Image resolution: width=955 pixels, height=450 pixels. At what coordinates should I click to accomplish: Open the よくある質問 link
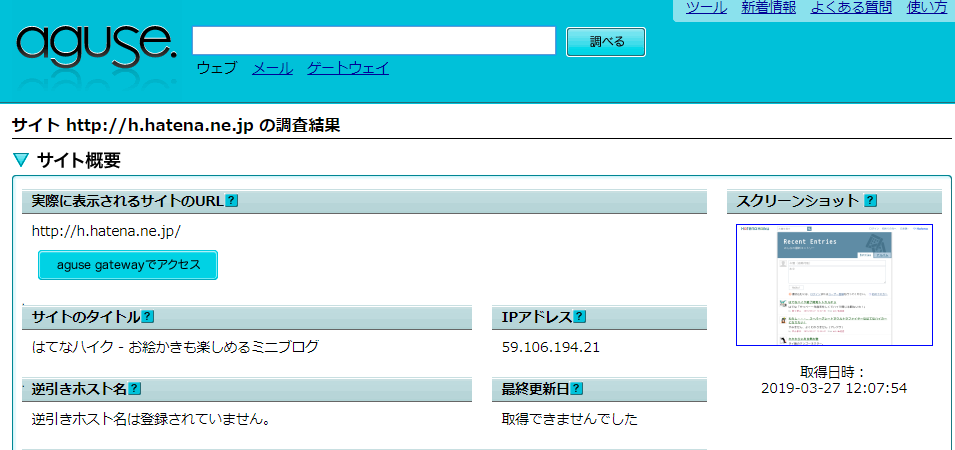pos(851,8)
